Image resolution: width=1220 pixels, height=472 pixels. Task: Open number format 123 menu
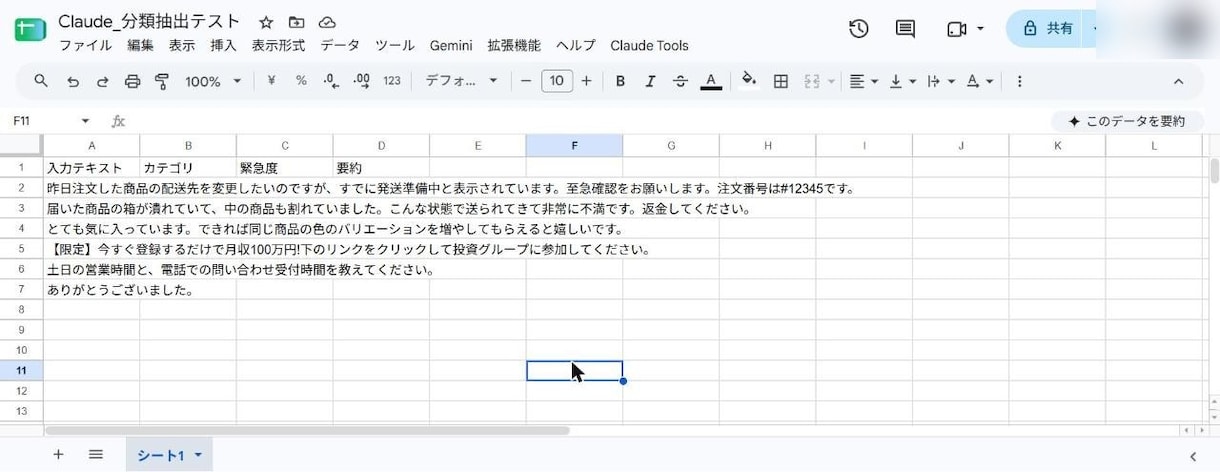(x=392, y=81)
